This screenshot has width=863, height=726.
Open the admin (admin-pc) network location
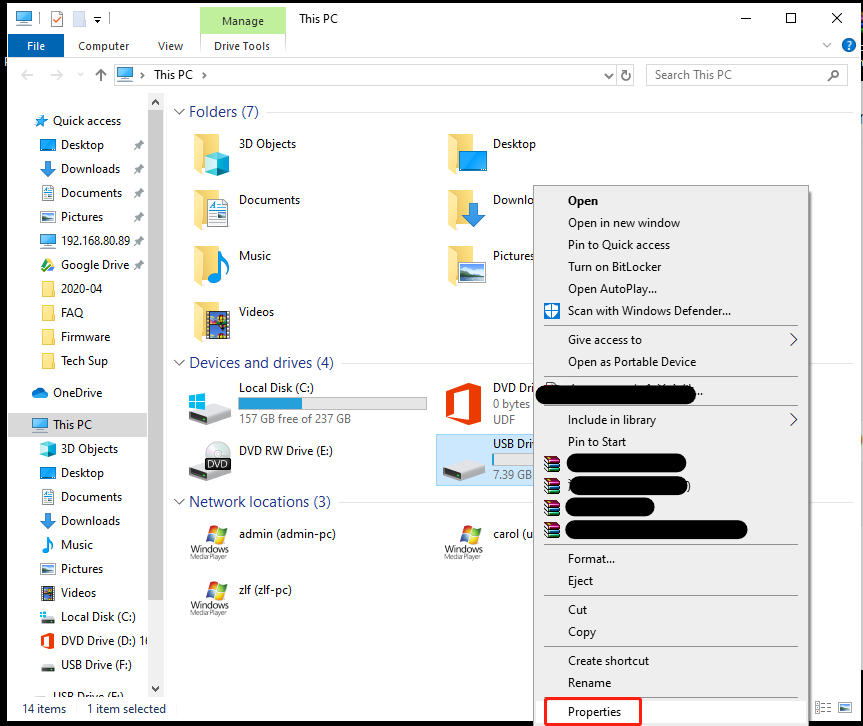click(209, 543)
